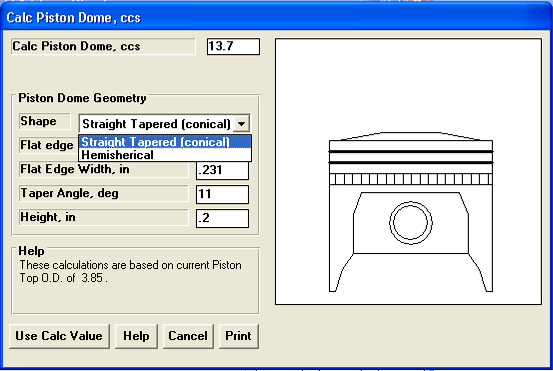
Task: Click the Flat edge label
Action: [47, 145]
